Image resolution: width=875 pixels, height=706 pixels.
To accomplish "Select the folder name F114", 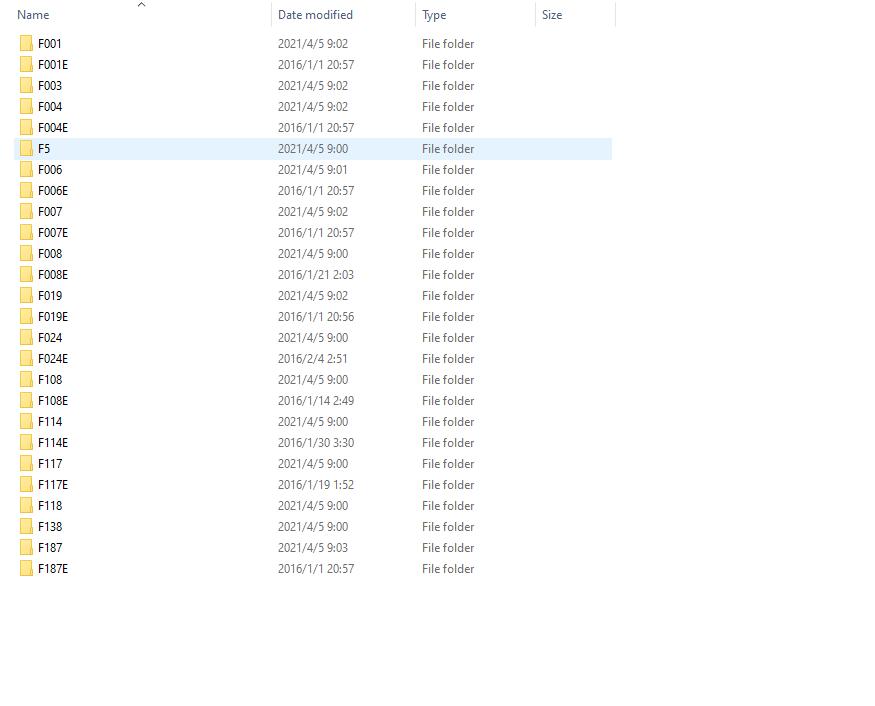I will [x=50, y=421].
